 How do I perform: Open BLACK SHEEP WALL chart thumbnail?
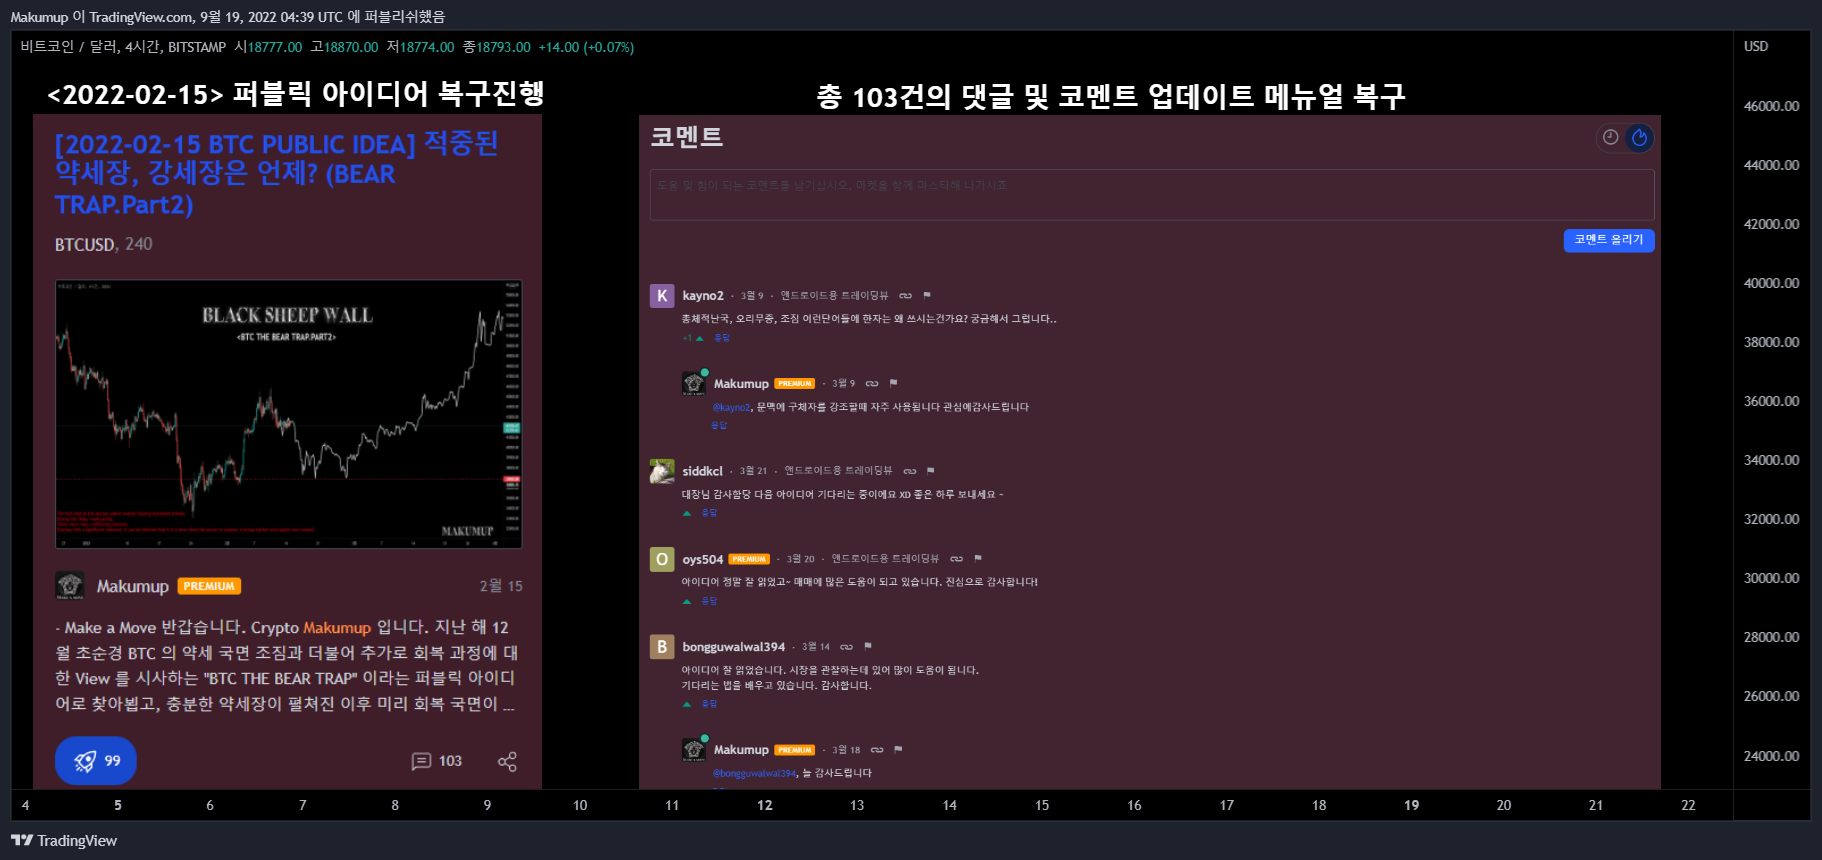[x=288, y=414]
